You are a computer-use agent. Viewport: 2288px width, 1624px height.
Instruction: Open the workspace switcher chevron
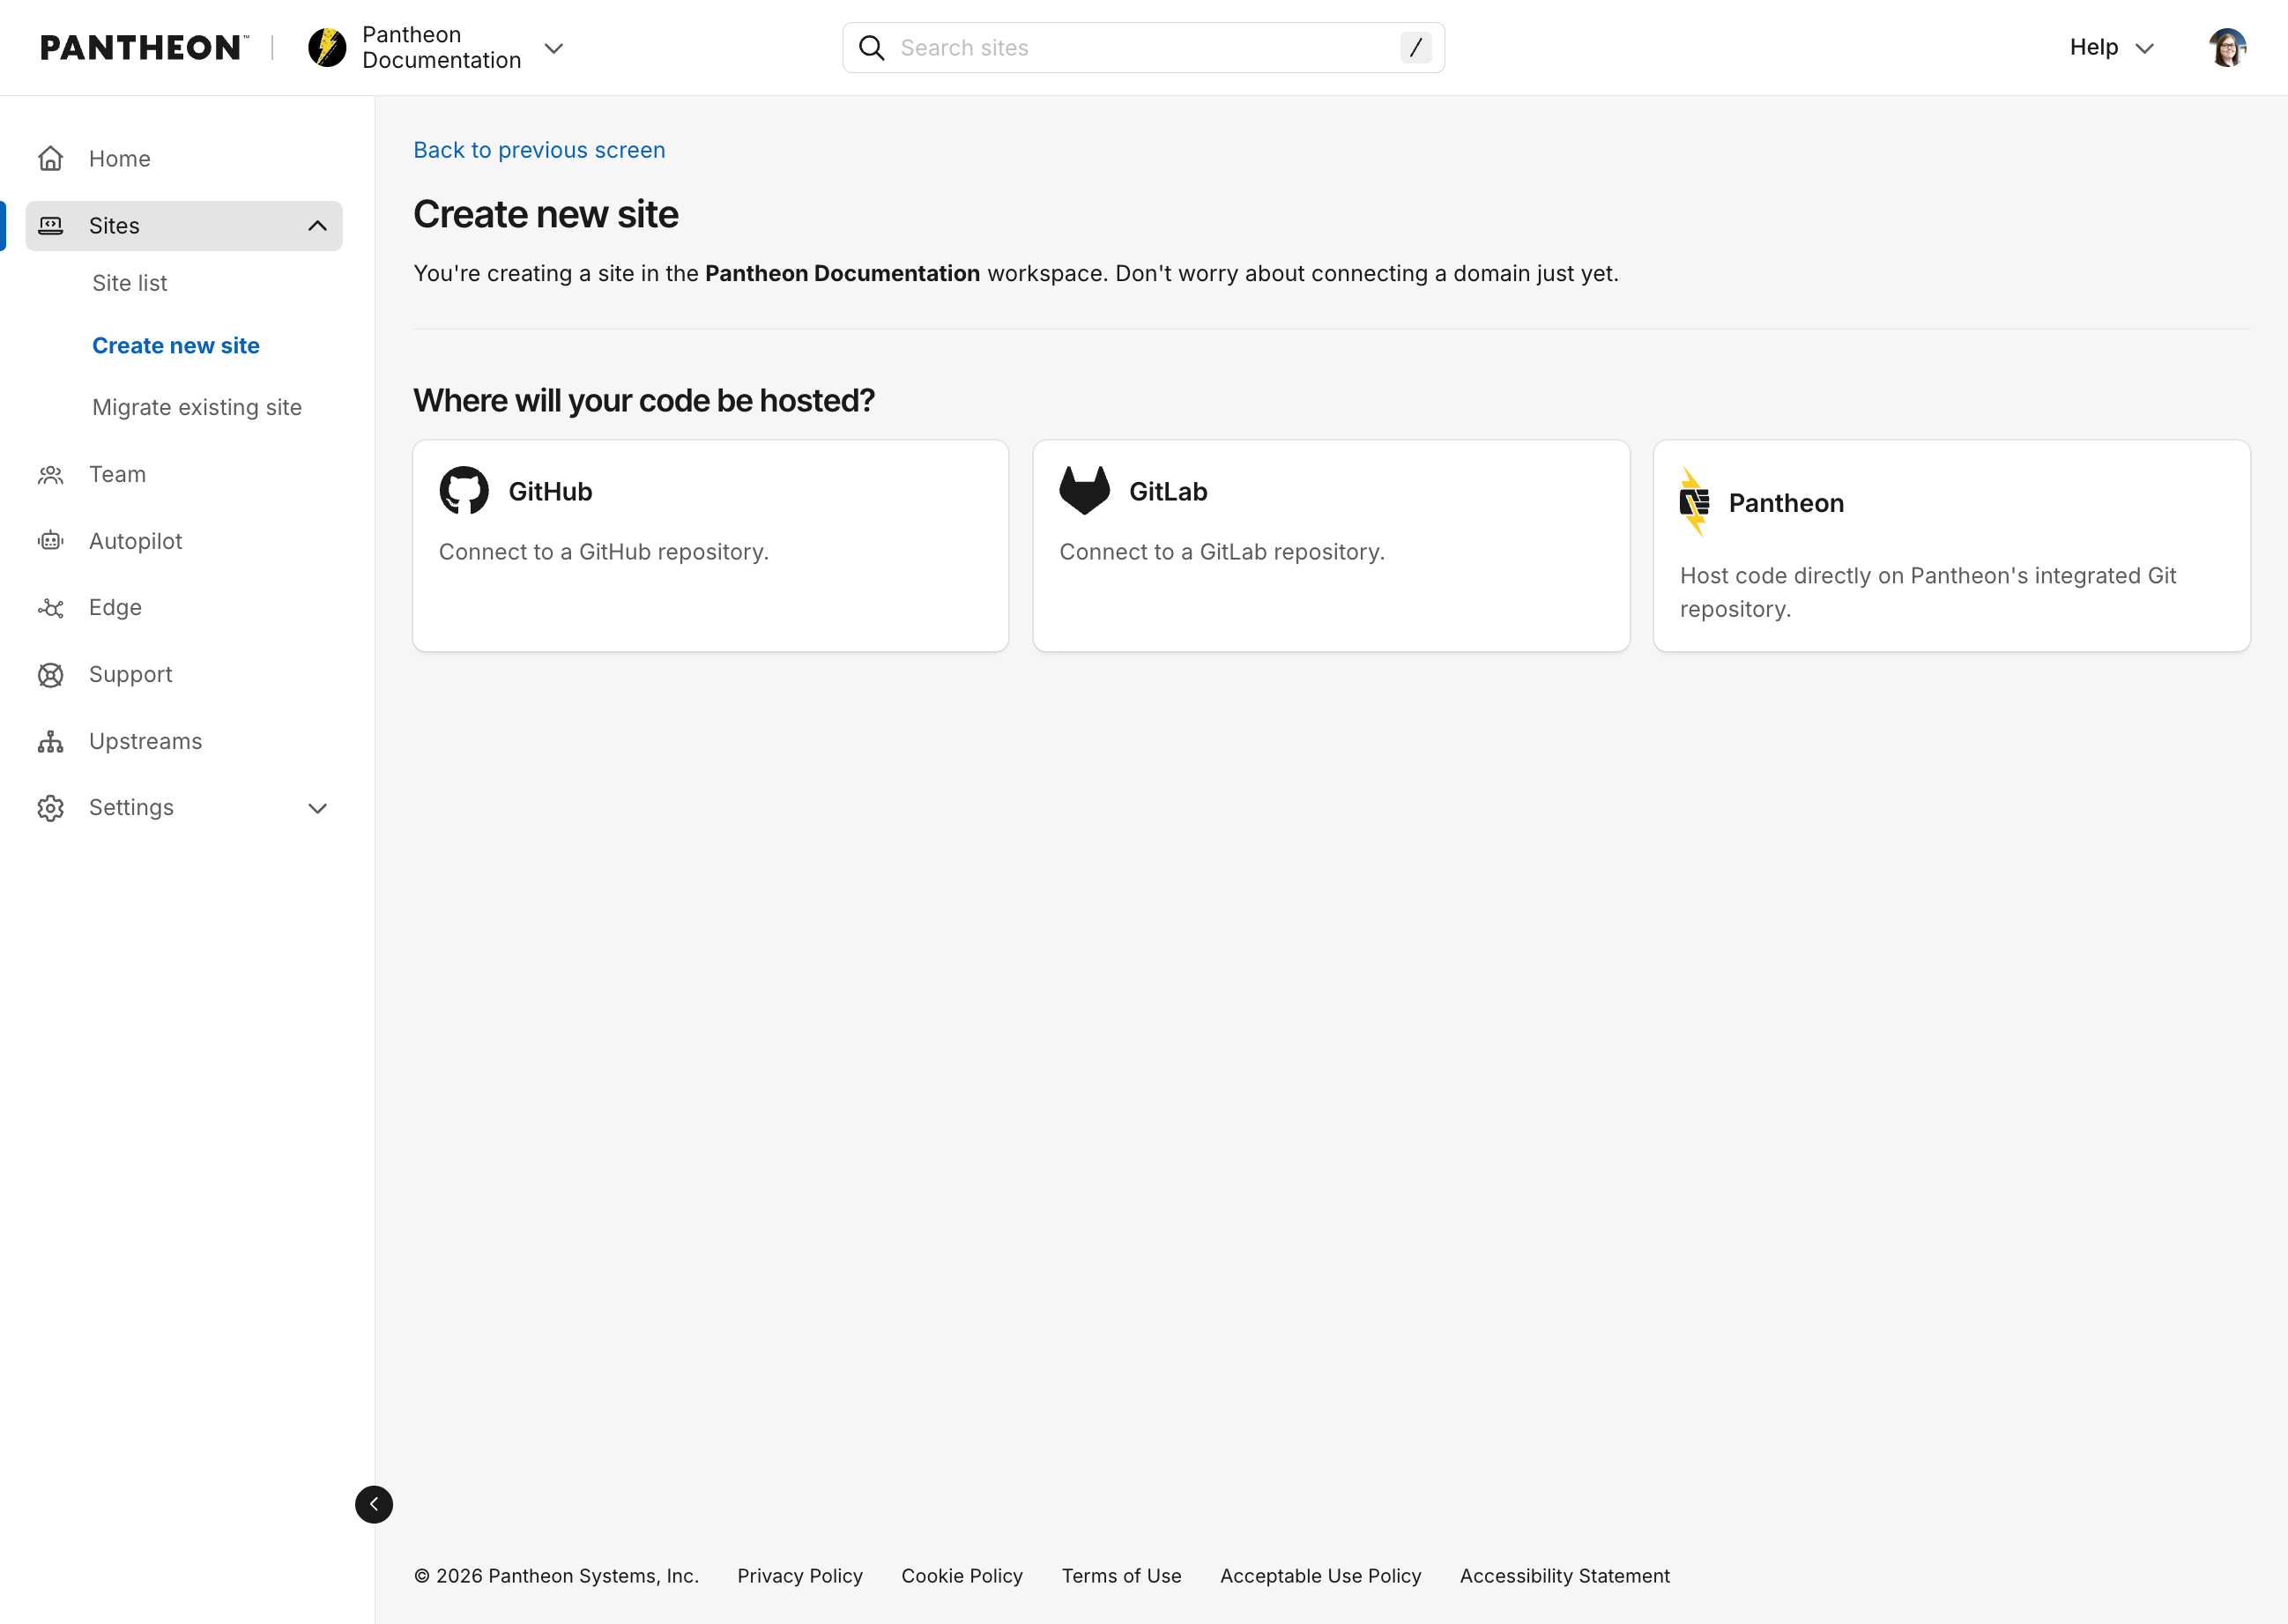click(553, 48)
